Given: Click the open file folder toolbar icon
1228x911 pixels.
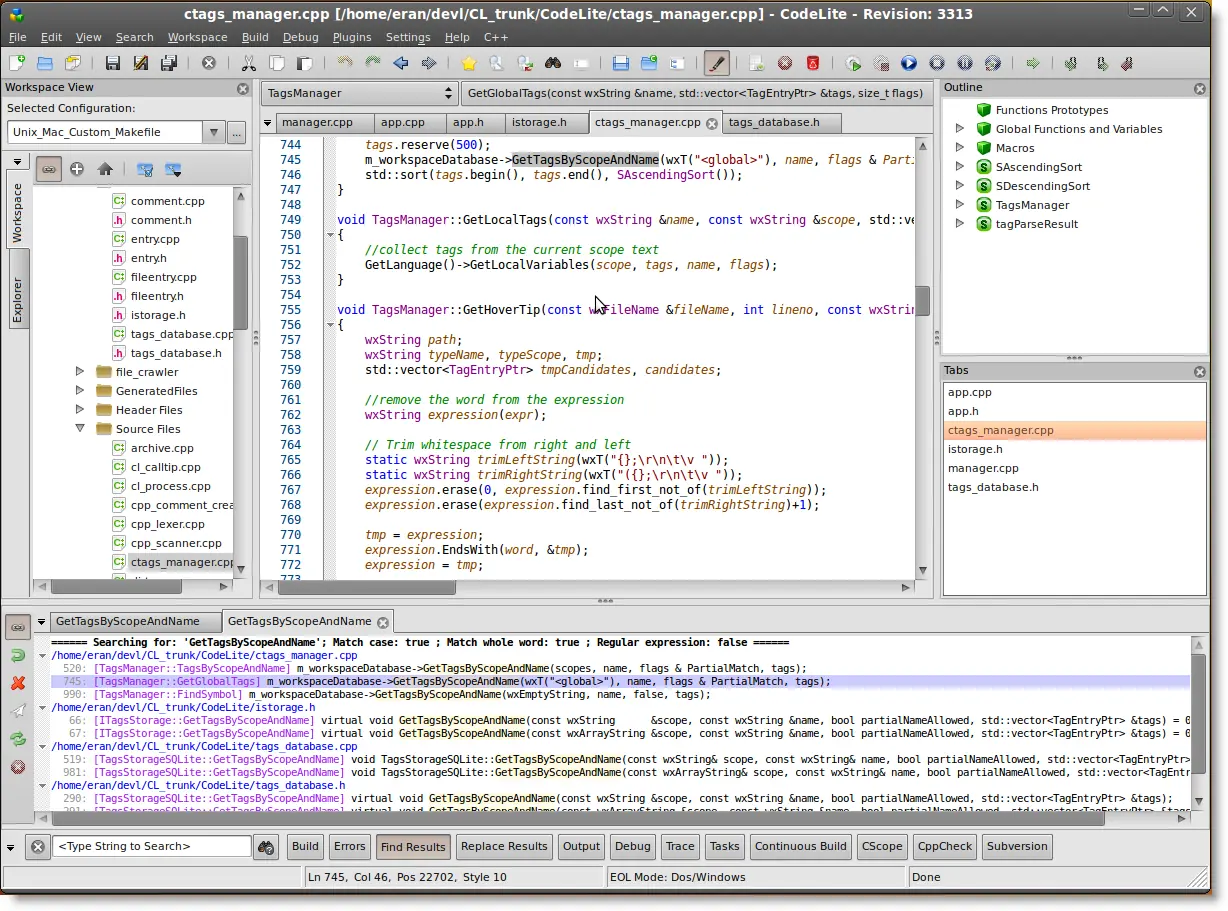Looking at the screenshot, I should 45,63.
